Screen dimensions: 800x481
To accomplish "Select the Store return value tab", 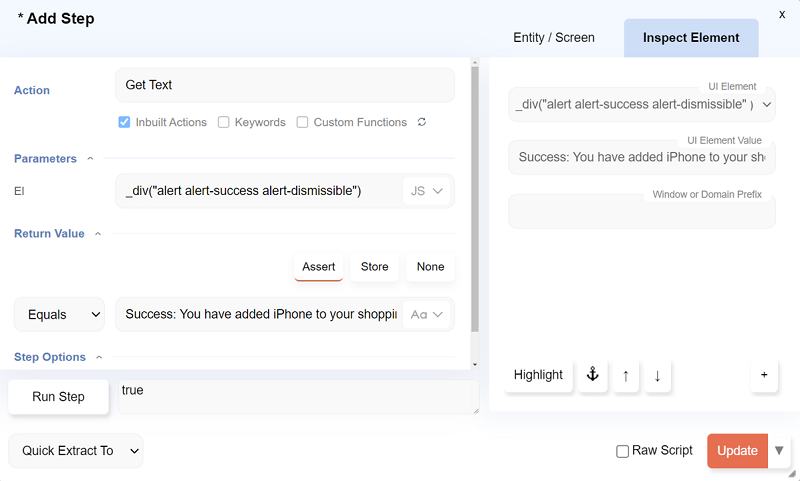I will point(375,267).
